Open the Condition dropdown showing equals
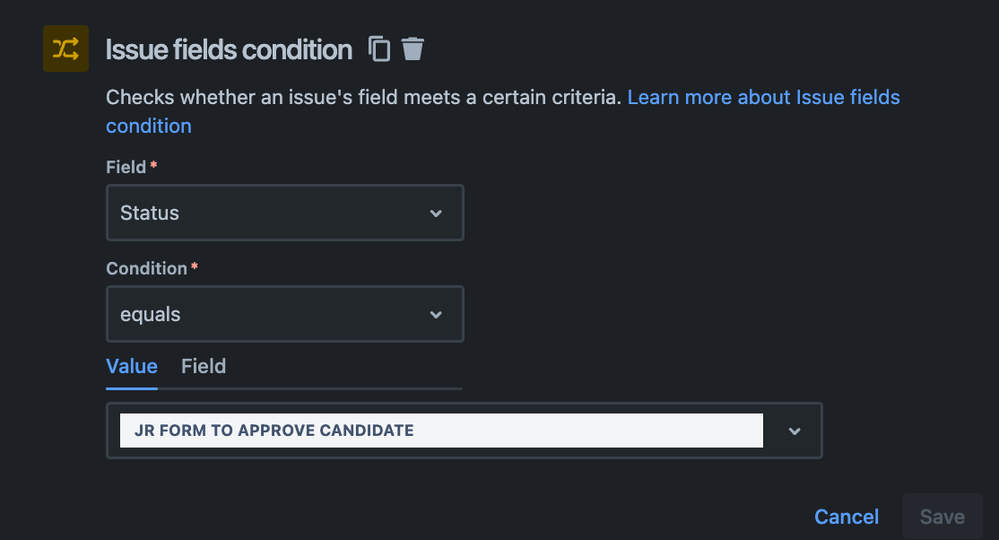 [x=285, y=314]
